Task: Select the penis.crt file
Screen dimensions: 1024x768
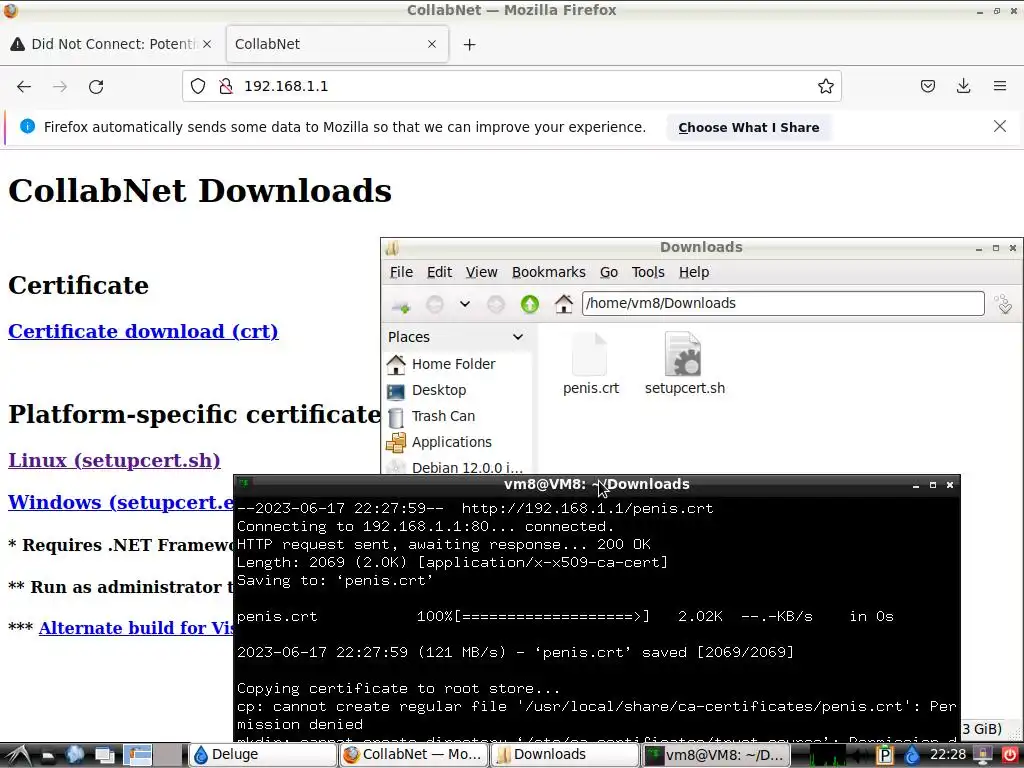Action: tap(590, 363)
